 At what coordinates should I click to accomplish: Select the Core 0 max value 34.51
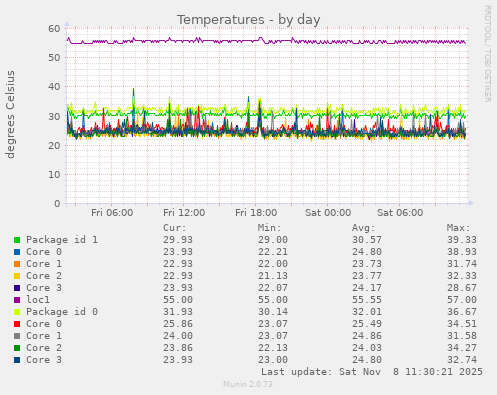point(462,324)
